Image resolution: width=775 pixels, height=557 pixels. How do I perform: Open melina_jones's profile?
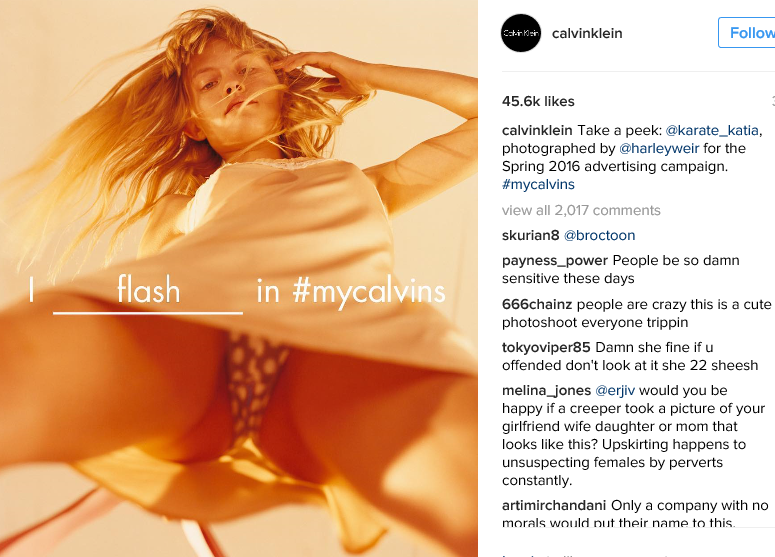[x=546, y=390]
